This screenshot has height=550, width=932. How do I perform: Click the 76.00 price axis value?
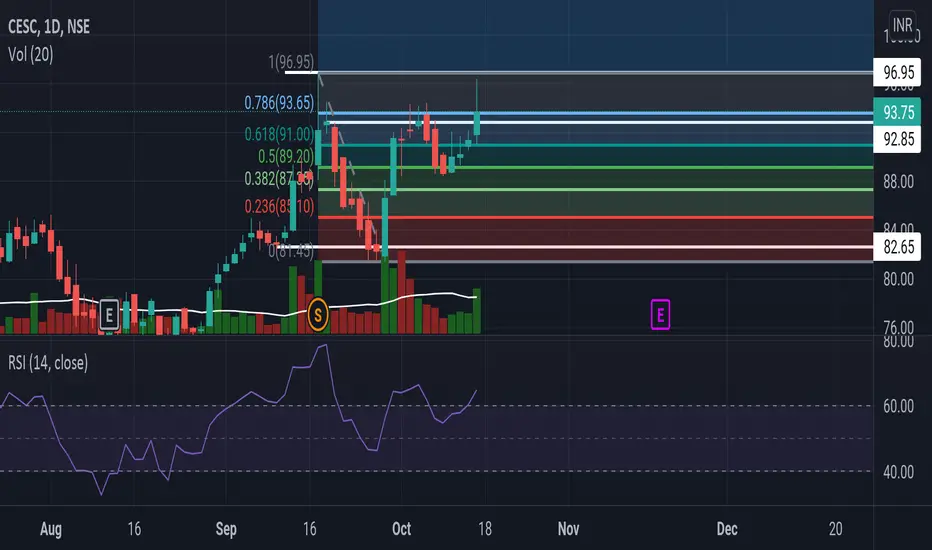point(898,327)
